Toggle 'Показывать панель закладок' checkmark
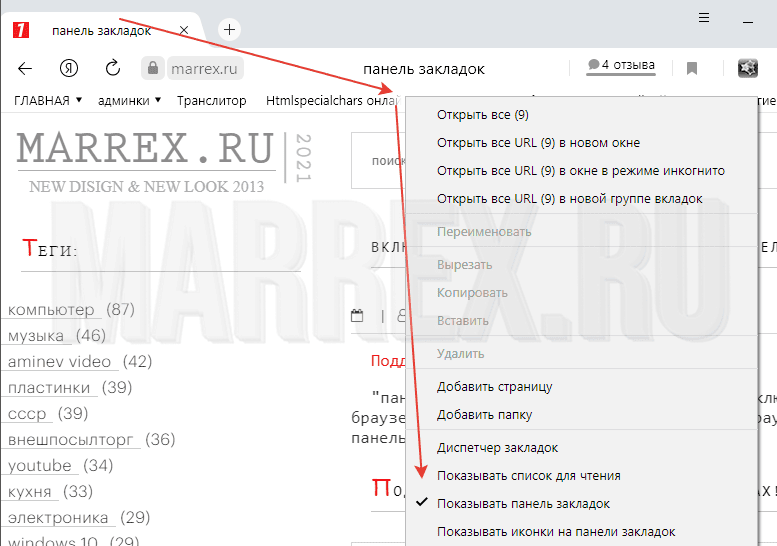 tap(582, 503)
